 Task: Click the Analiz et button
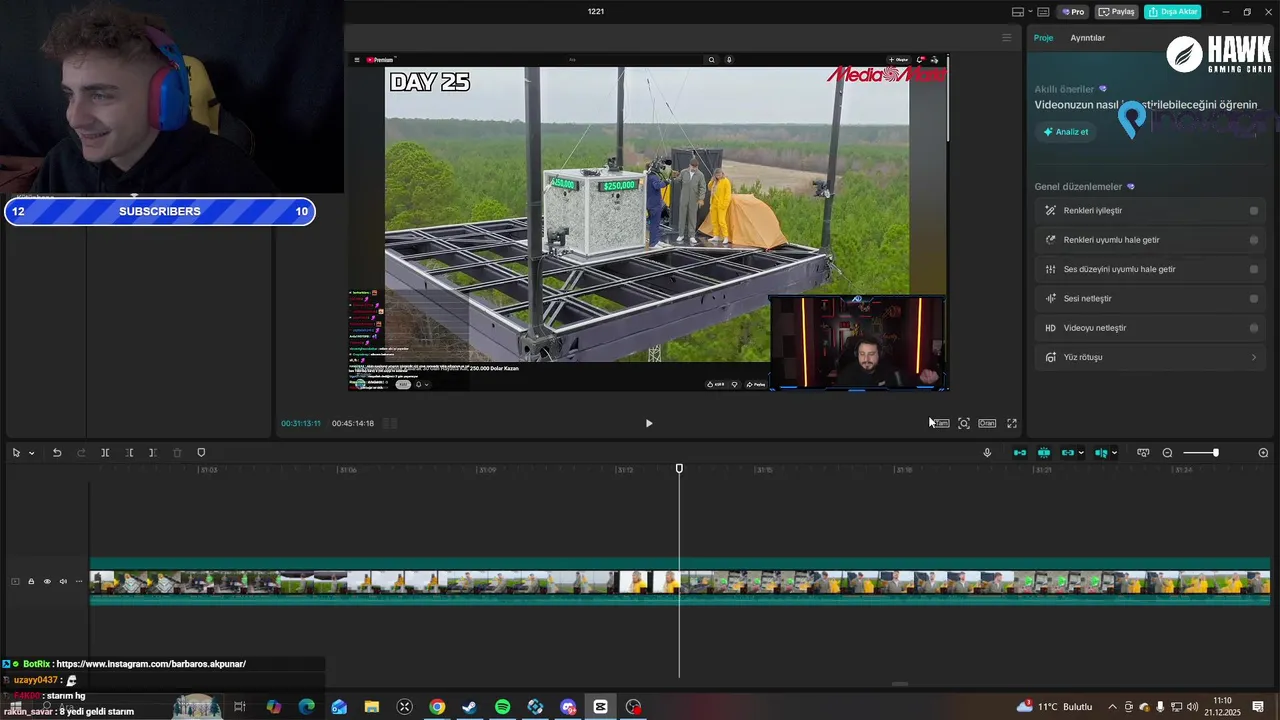1066,132
